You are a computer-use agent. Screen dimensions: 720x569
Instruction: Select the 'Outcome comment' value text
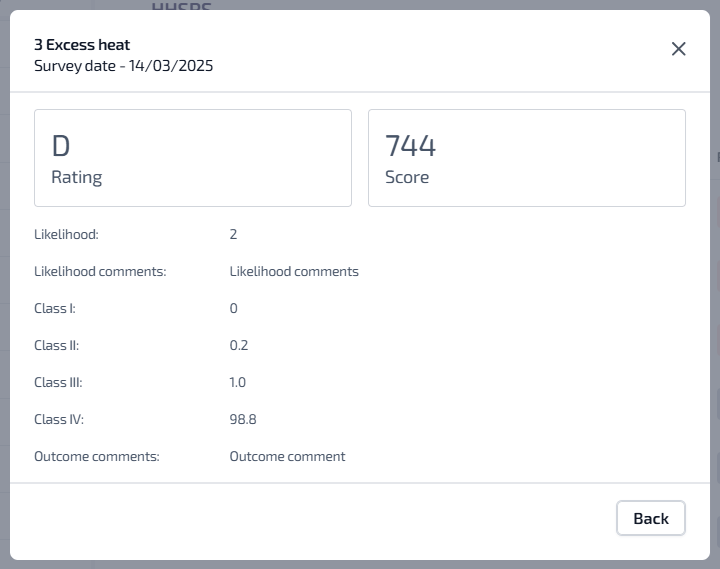coord(287,456)
